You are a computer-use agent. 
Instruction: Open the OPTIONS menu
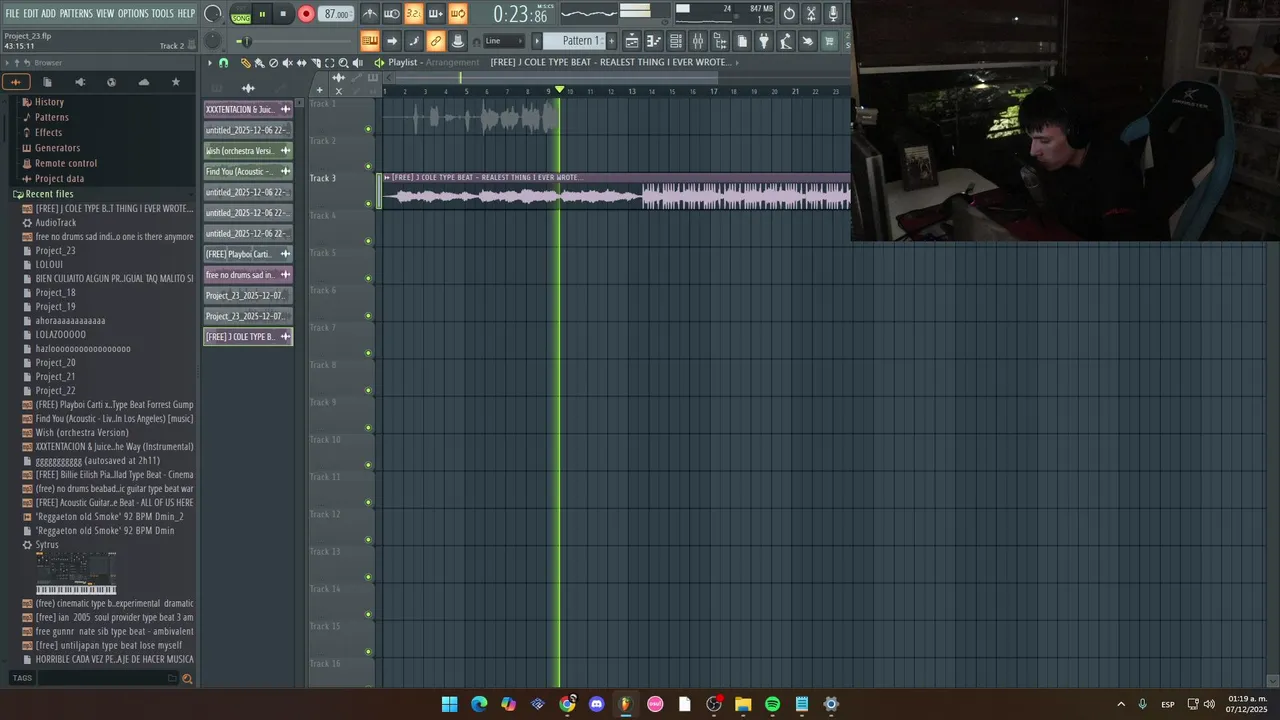tap(133, 13)
